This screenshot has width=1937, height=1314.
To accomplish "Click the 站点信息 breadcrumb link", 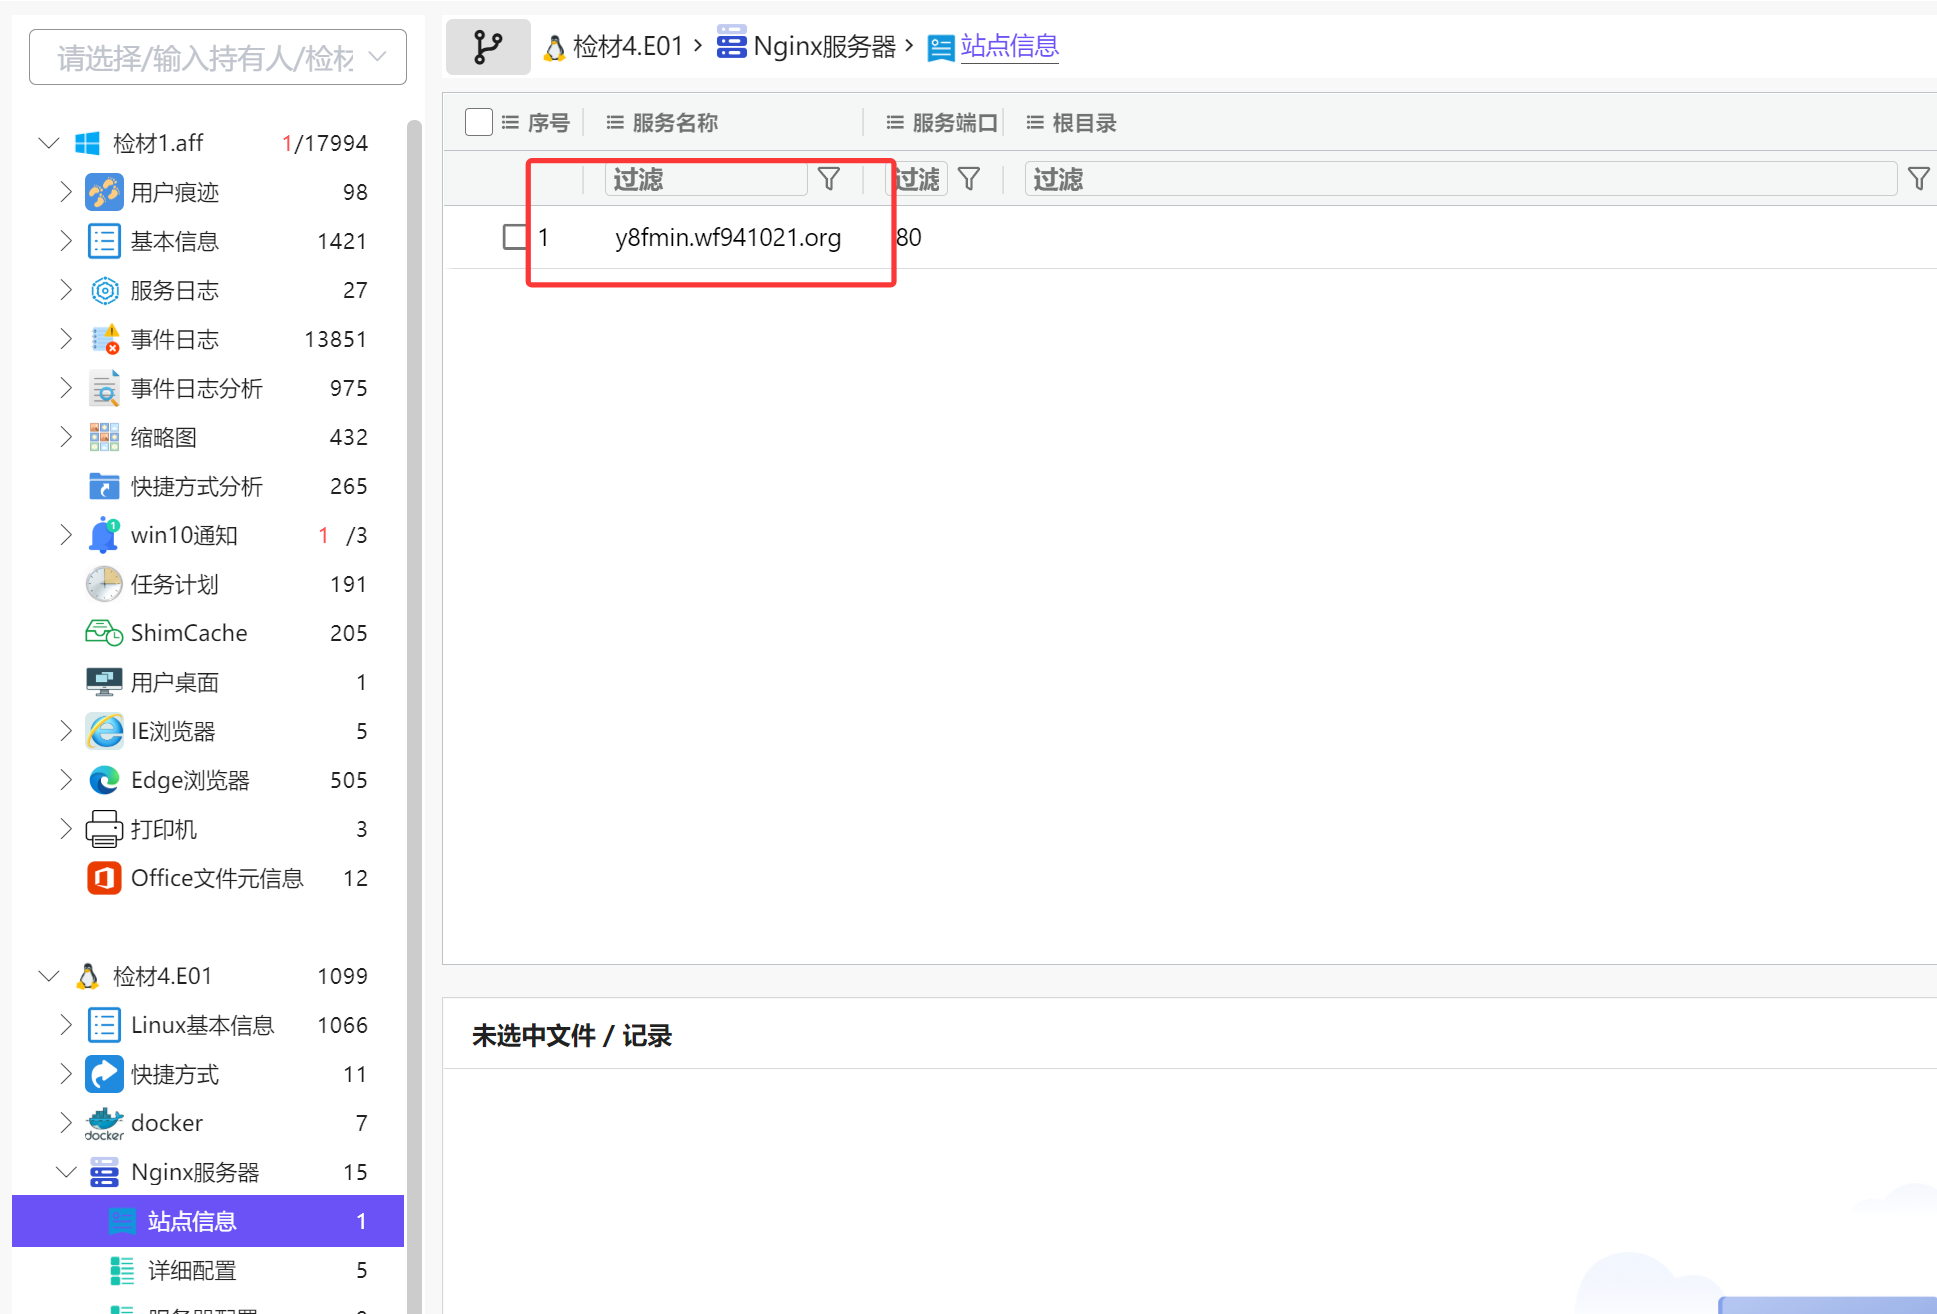I will 1009,46.
